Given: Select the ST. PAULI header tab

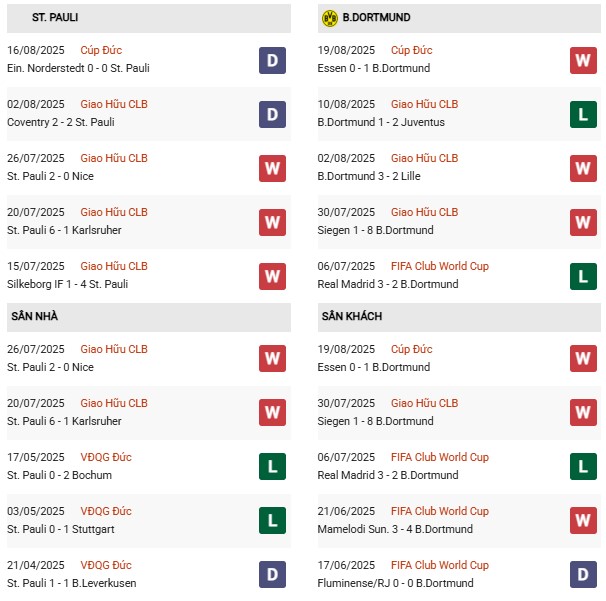Looking at the screenshot, I should click(x=55, y=18).
